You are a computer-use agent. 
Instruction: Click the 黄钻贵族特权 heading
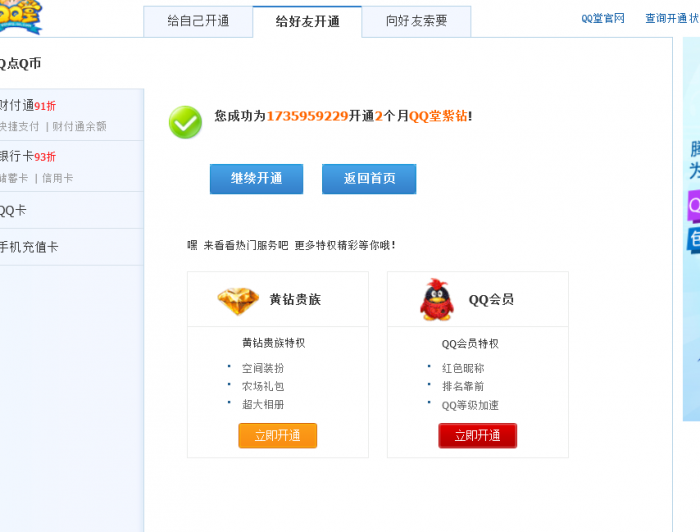point(274,343)
